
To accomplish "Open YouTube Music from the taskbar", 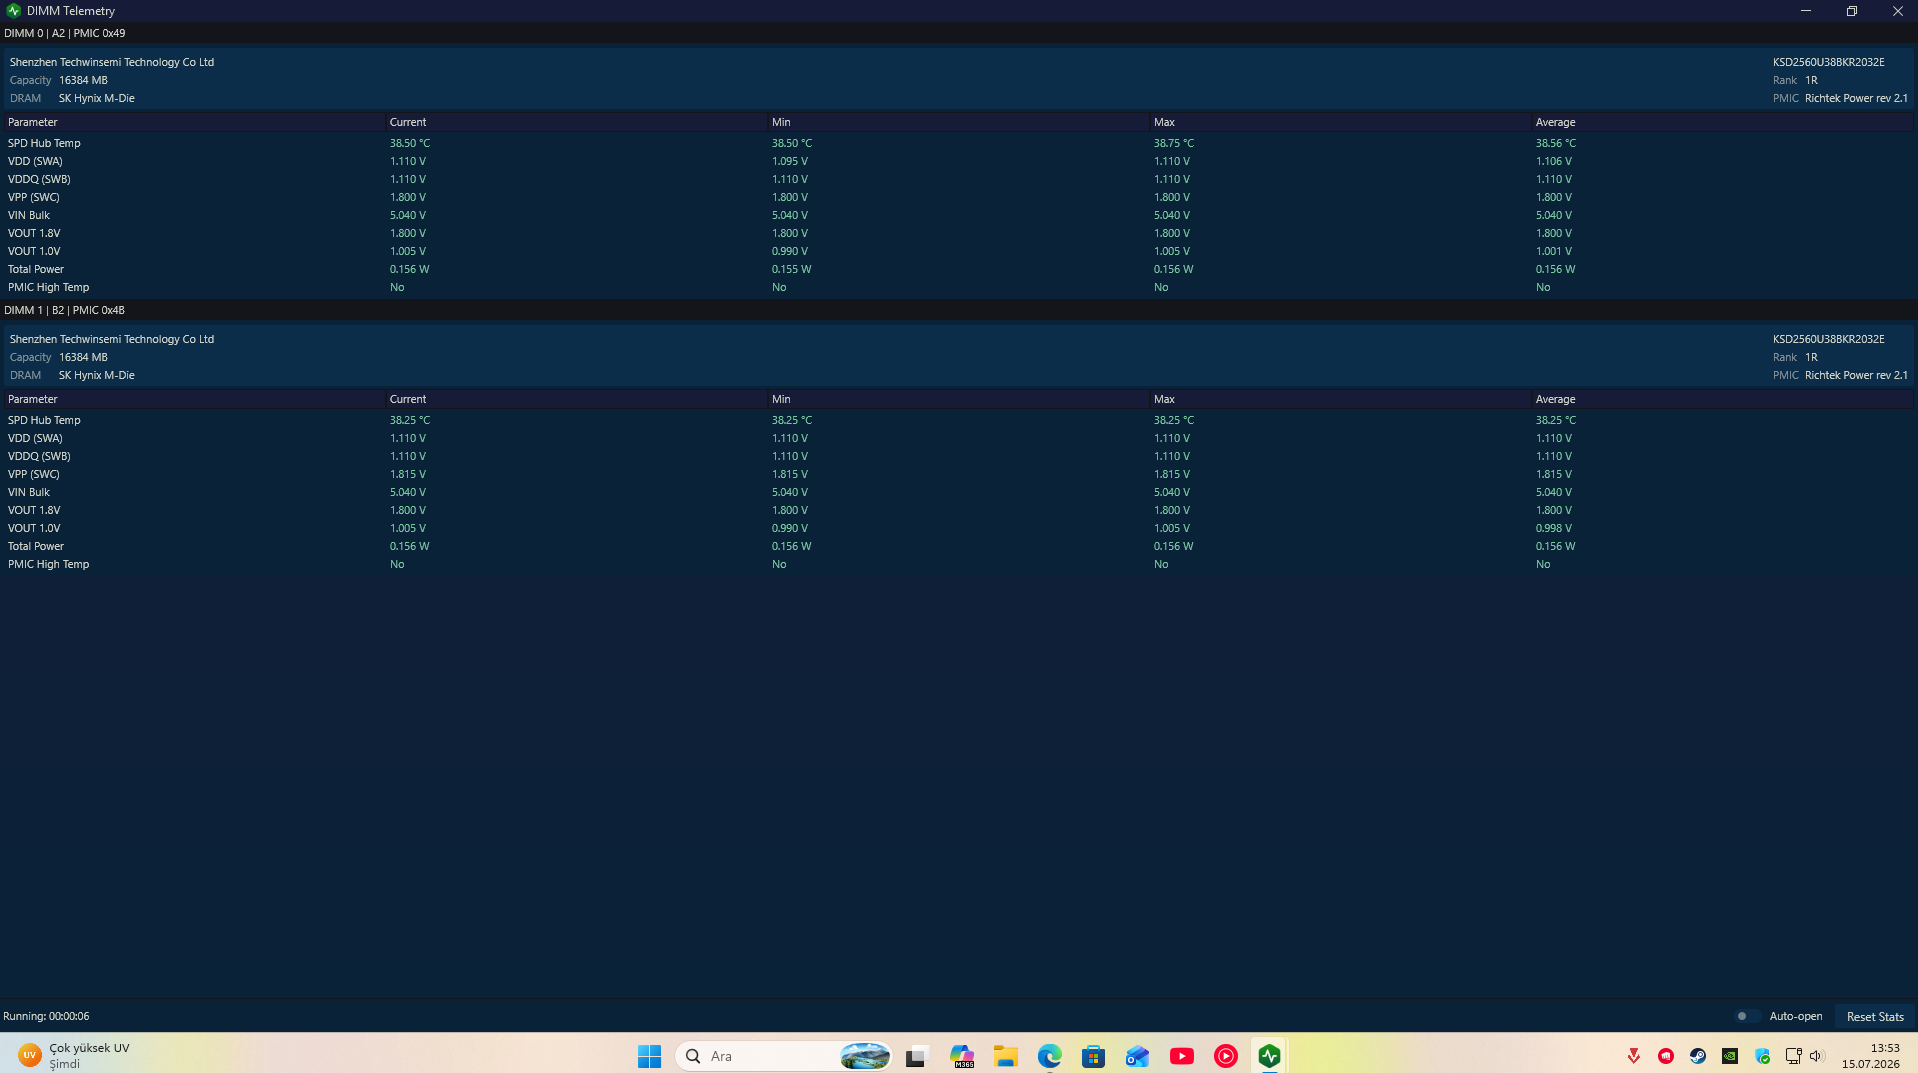I will coord(1226,1056).
